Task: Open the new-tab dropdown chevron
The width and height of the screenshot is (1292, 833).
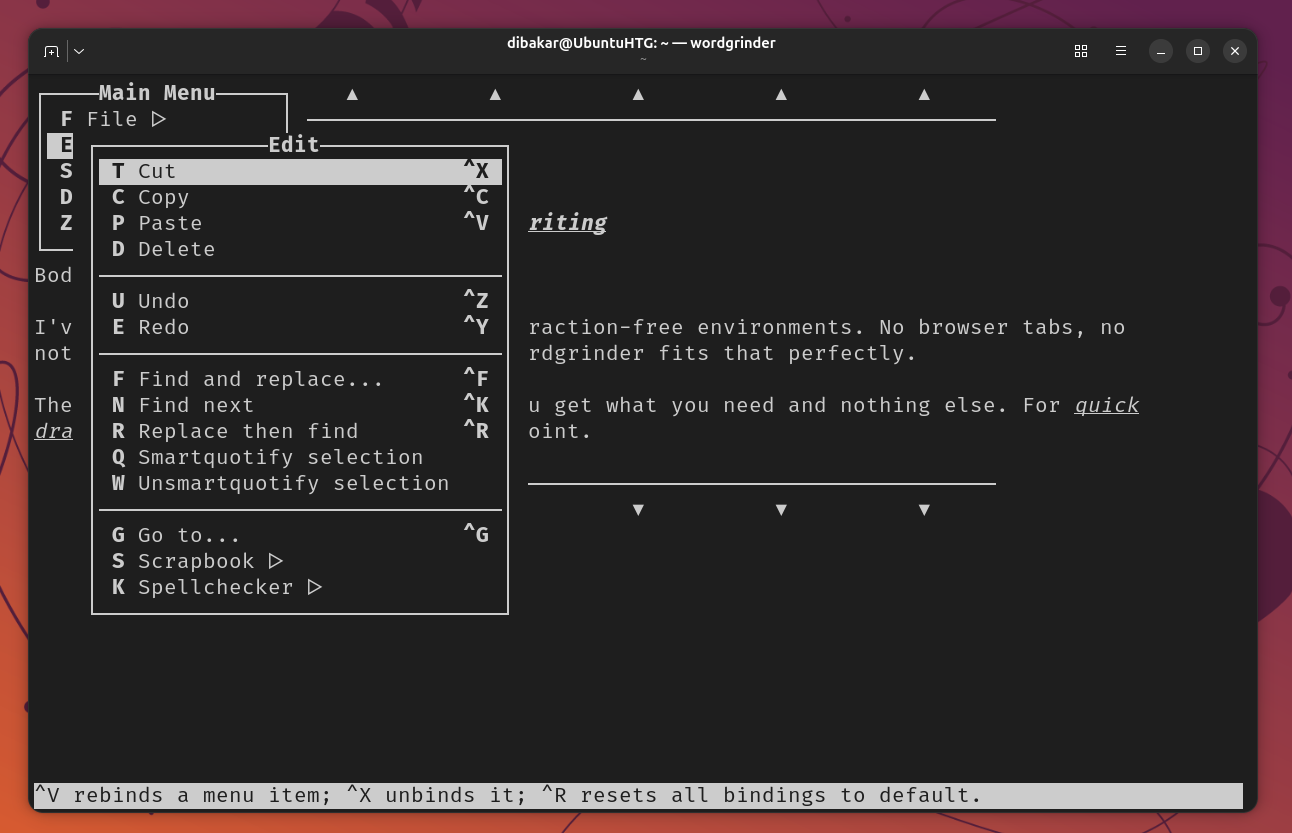Action: tap(79, 51)
